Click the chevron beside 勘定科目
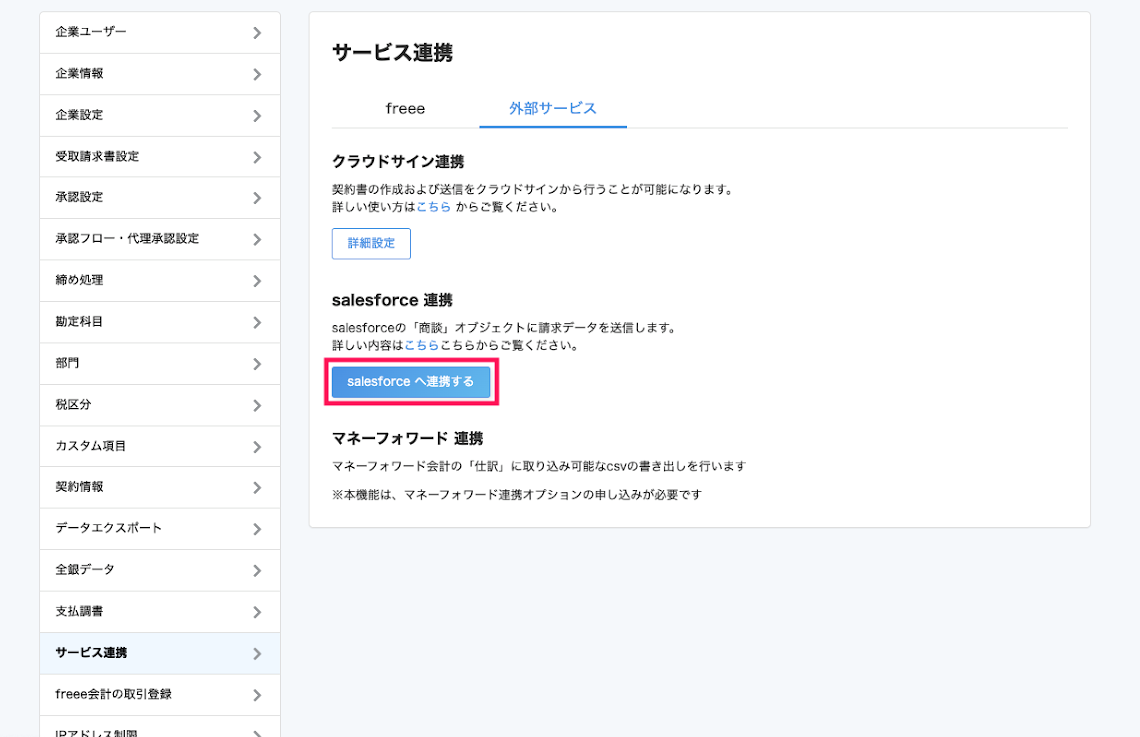The height and width of the screenshot is (737, 1140). click(x=257, y=322)
